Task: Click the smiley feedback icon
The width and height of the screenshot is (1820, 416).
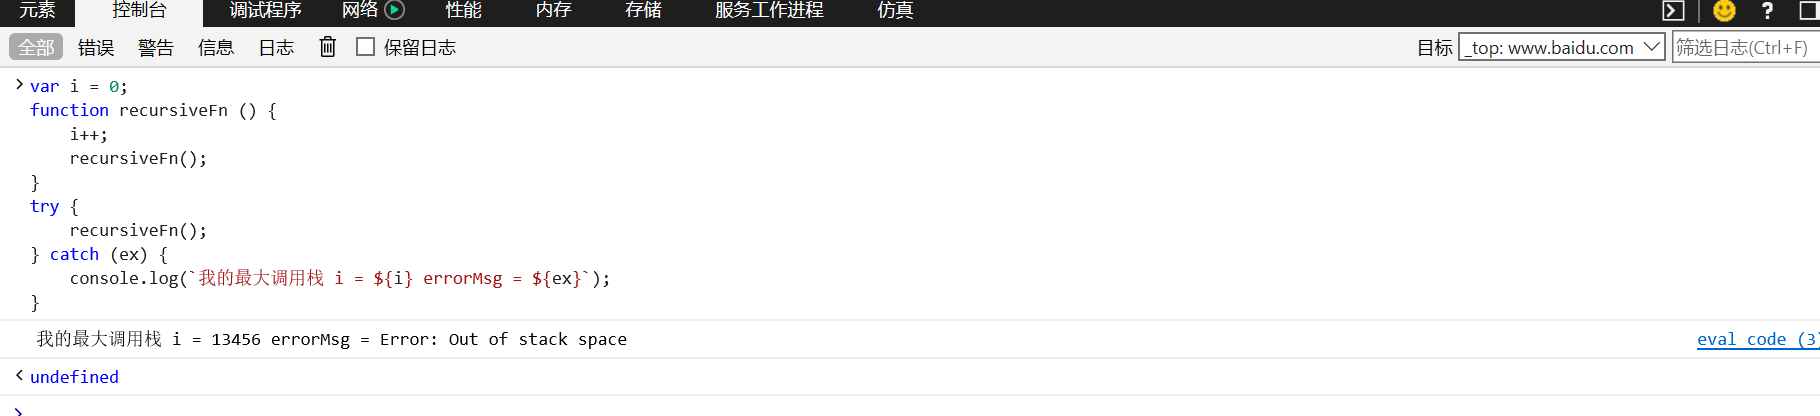Action: 1724,11
